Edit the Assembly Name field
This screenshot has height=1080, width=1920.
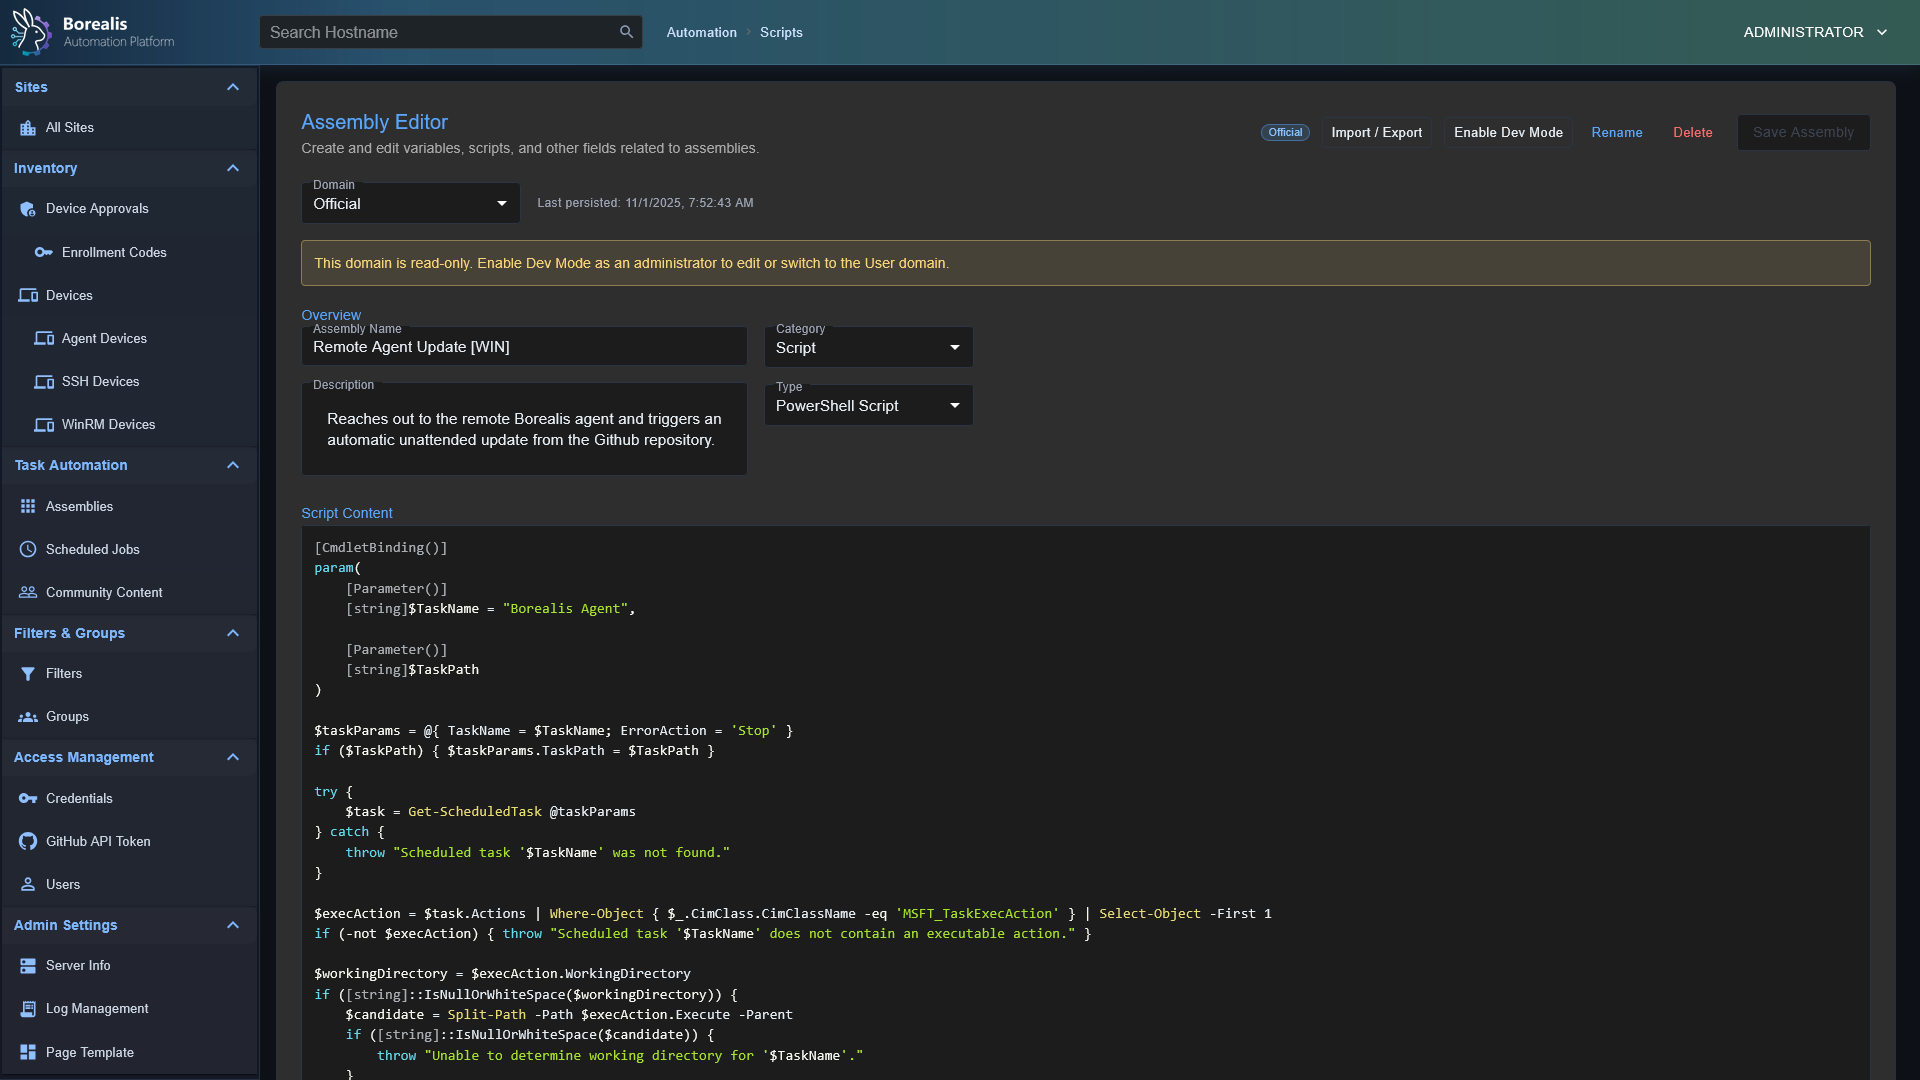coord(523,347)
